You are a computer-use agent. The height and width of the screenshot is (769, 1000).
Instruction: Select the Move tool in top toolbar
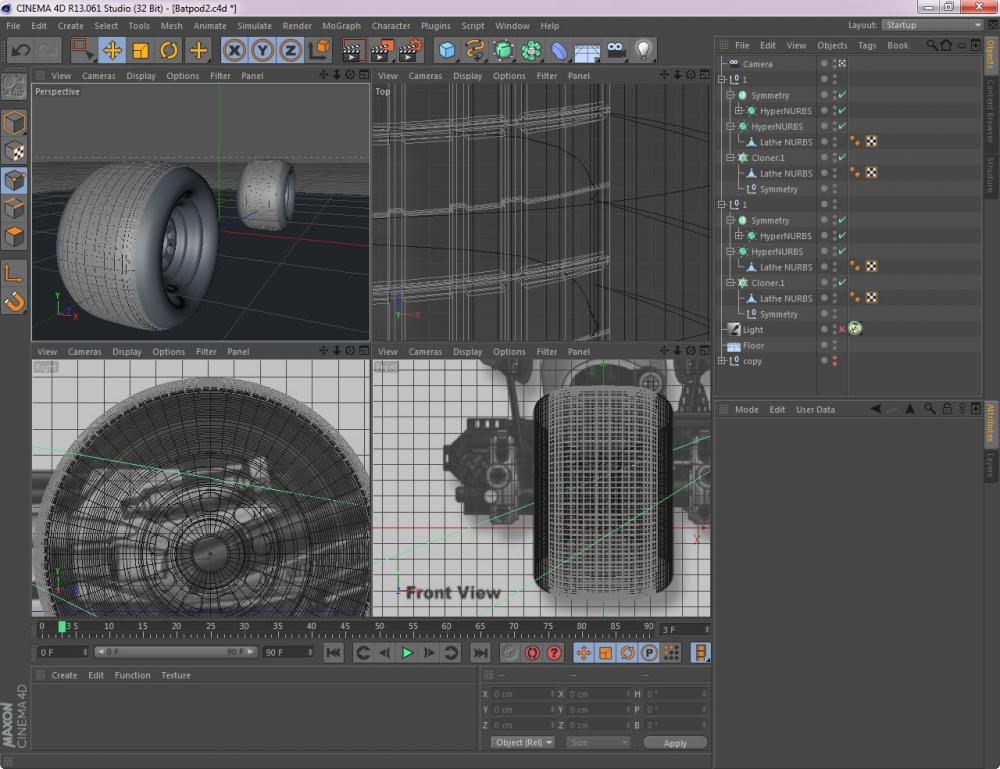pyautogui.click(x=112, y=50)
